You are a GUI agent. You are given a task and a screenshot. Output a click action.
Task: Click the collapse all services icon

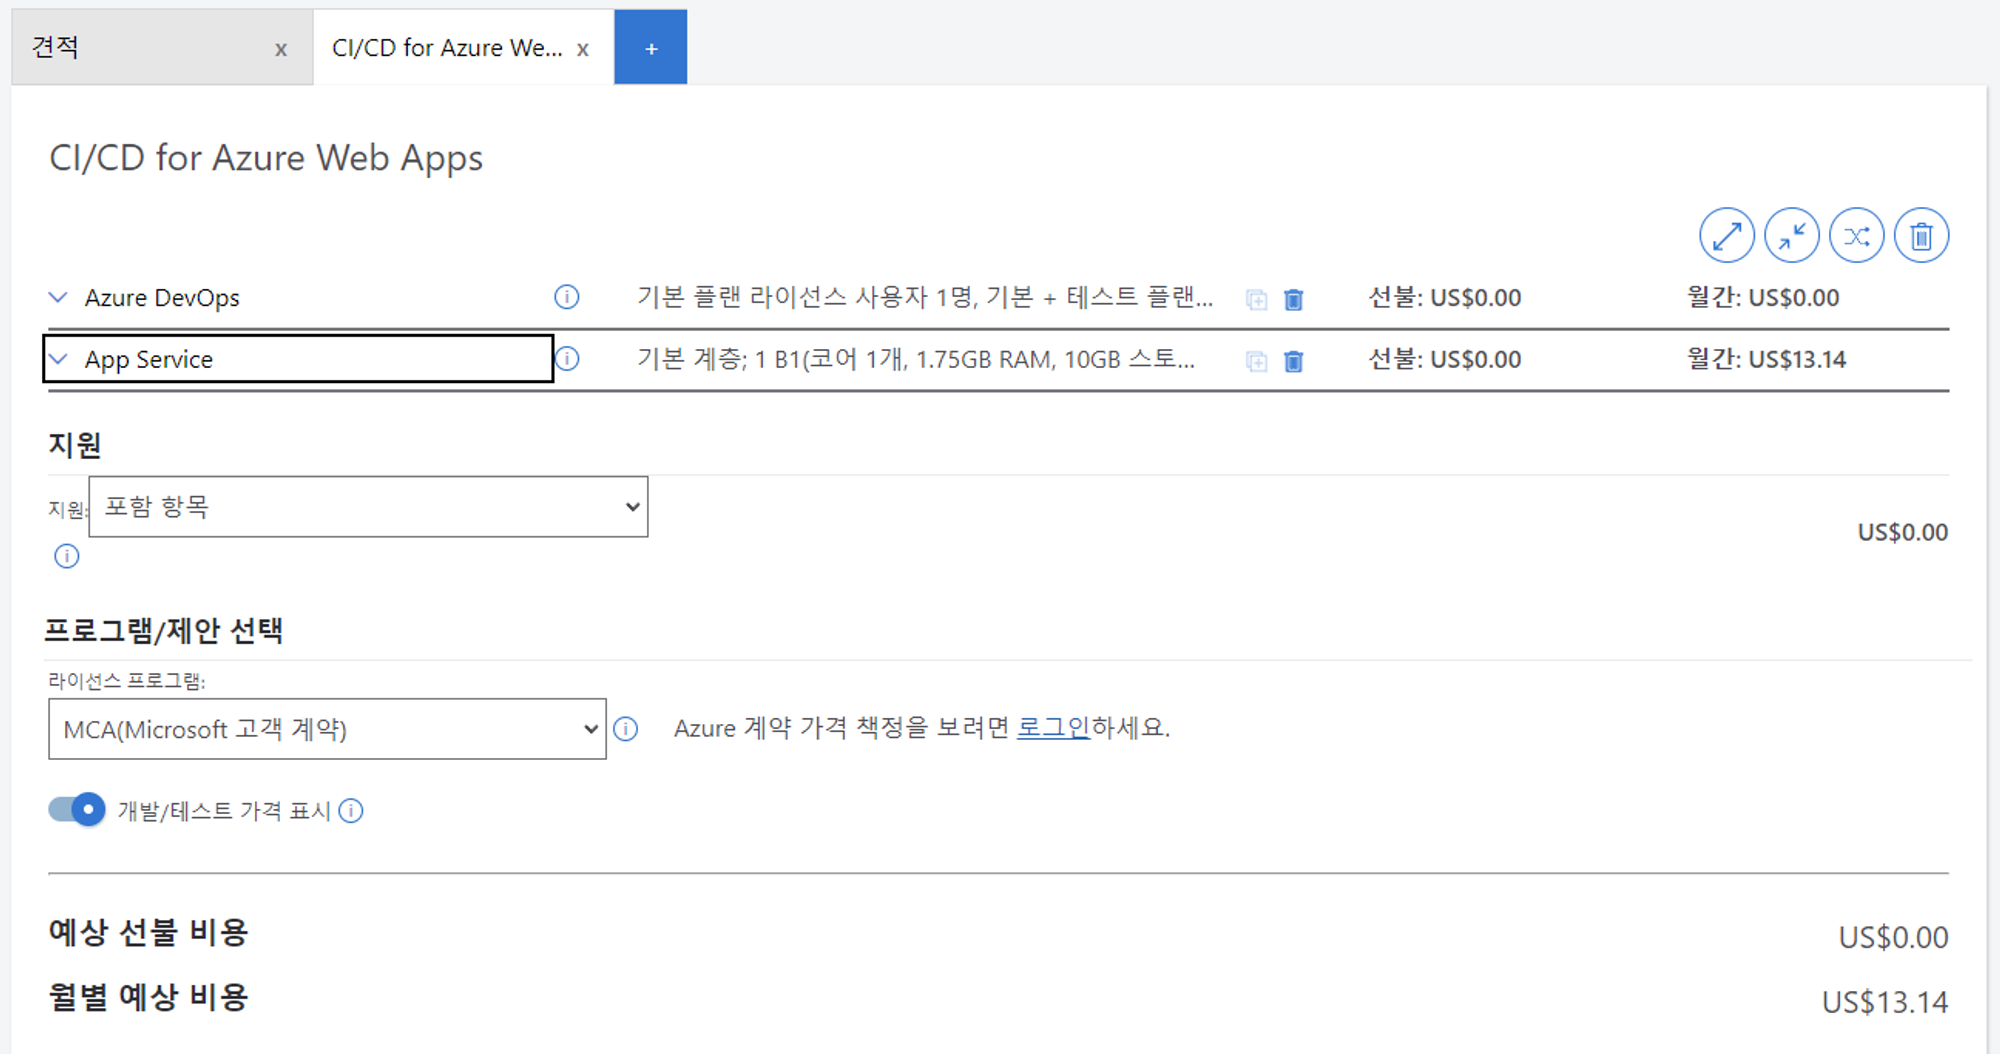1791,236
